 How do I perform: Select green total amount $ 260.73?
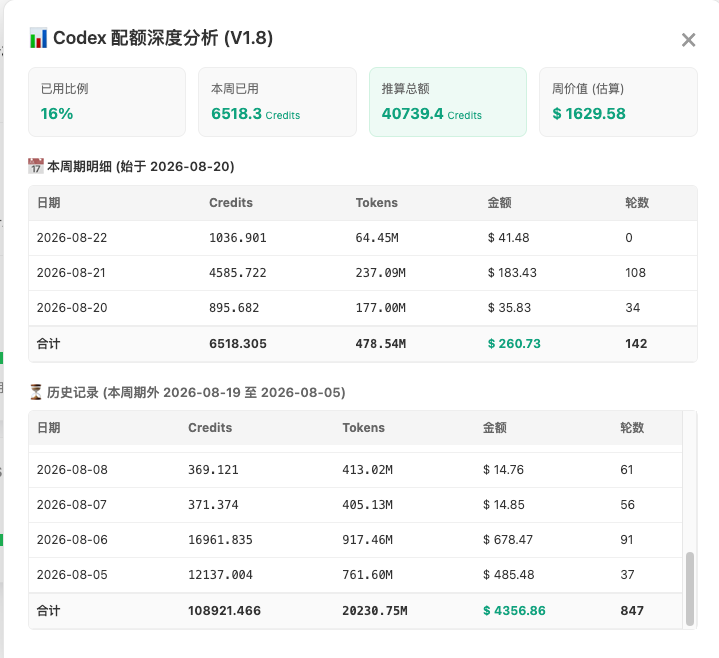(514, 343)
